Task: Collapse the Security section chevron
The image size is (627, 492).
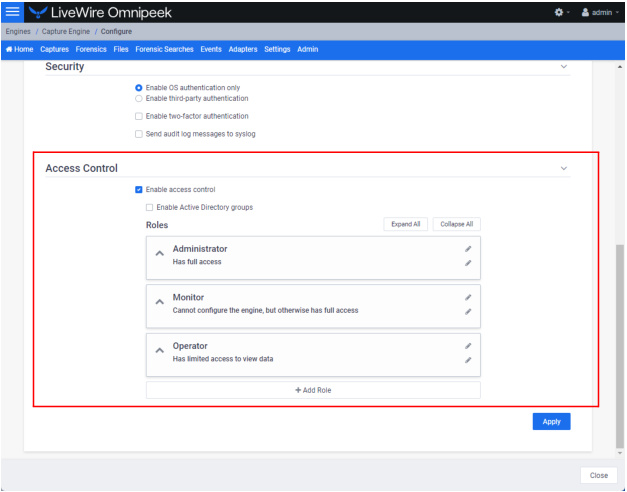Action: (x=564, y=66)
